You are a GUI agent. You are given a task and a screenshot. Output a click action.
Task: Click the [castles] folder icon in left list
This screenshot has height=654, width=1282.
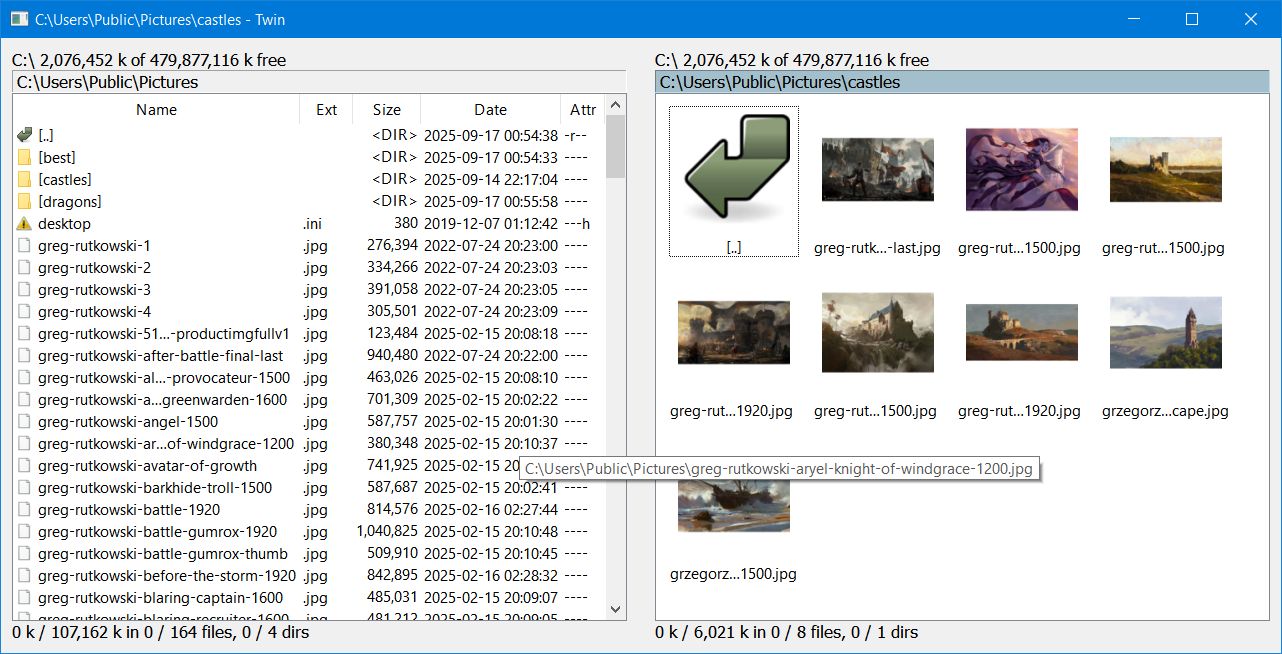click(x=25, y=179)
